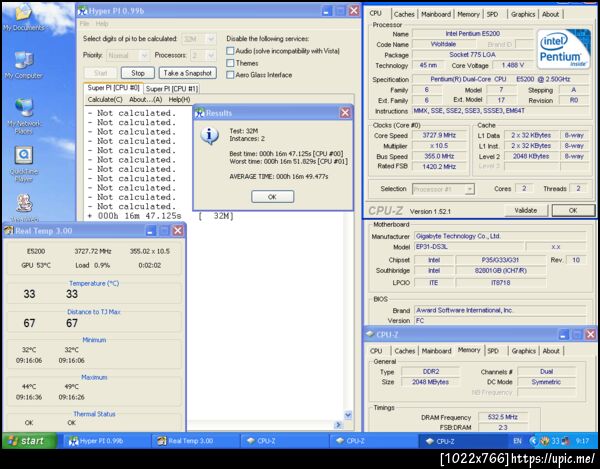Screen dimensions: 600x469
Task: Switch to About tab in top CPU-Z
Action: click(x=551, y=14)
